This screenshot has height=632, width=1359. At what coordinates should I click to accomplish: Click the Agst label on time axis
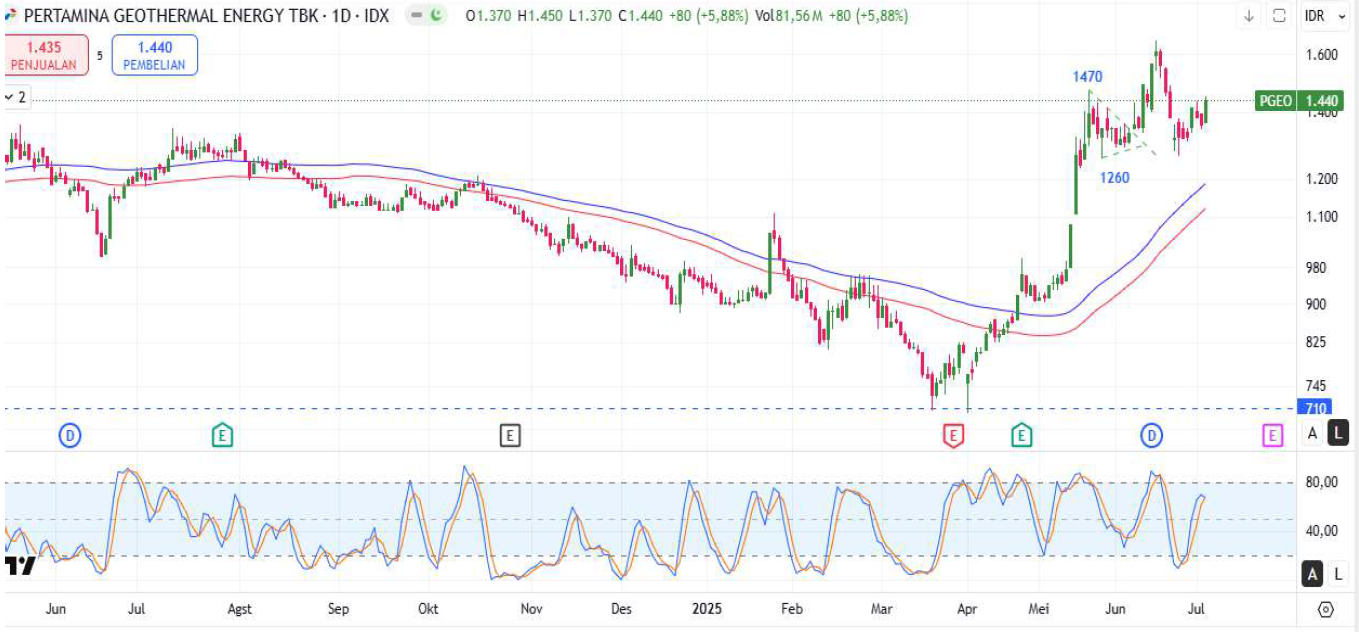tap(240, 609)
